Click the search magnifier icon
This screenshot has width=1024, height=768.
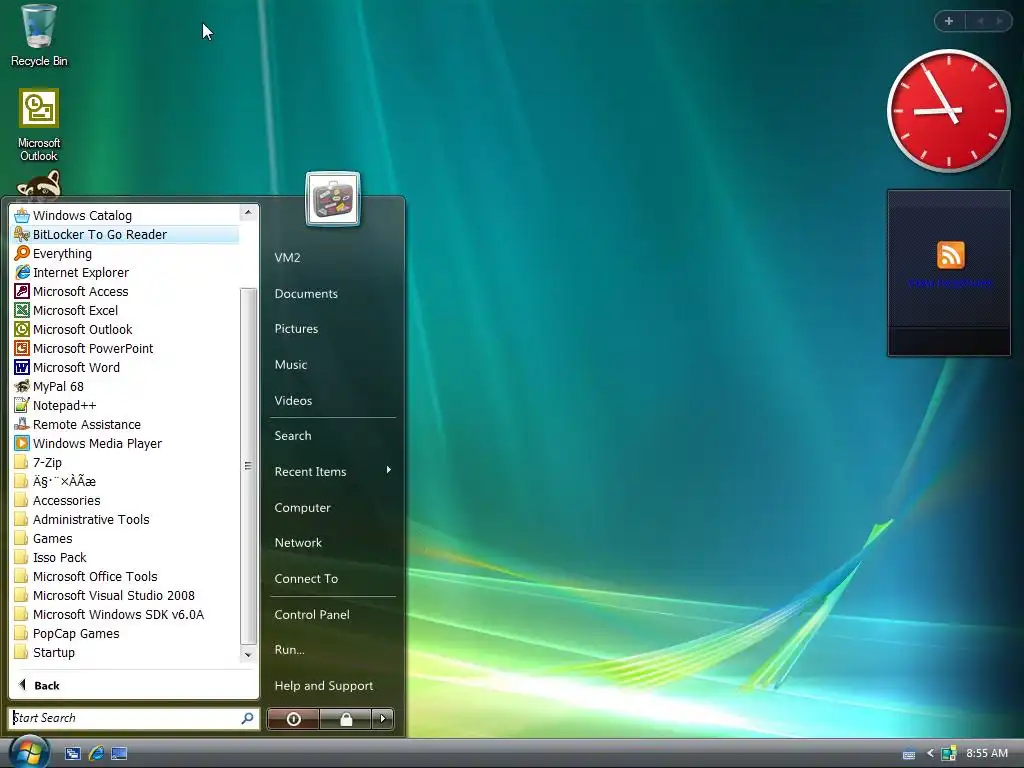pyautogui.click(x=248, y=718)
